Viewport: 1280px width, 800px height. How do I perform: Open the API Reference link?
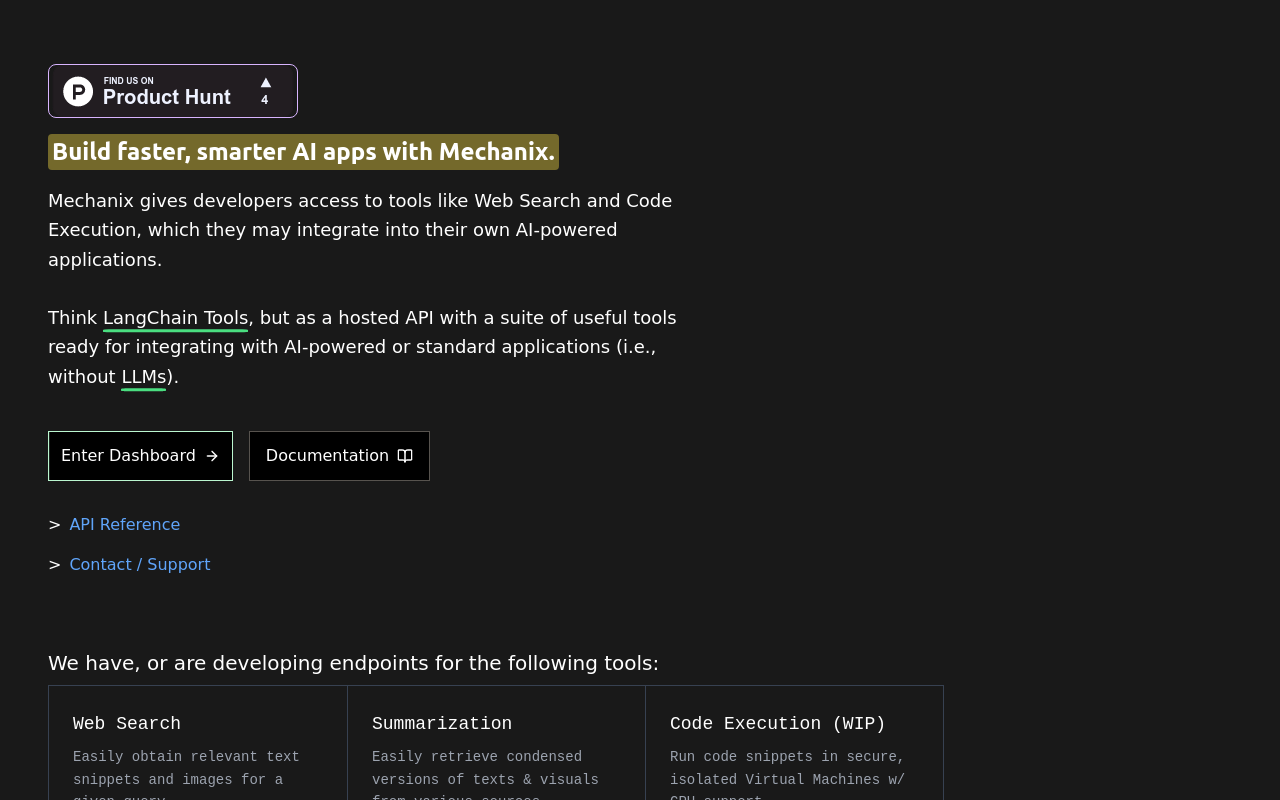[125, 525]
